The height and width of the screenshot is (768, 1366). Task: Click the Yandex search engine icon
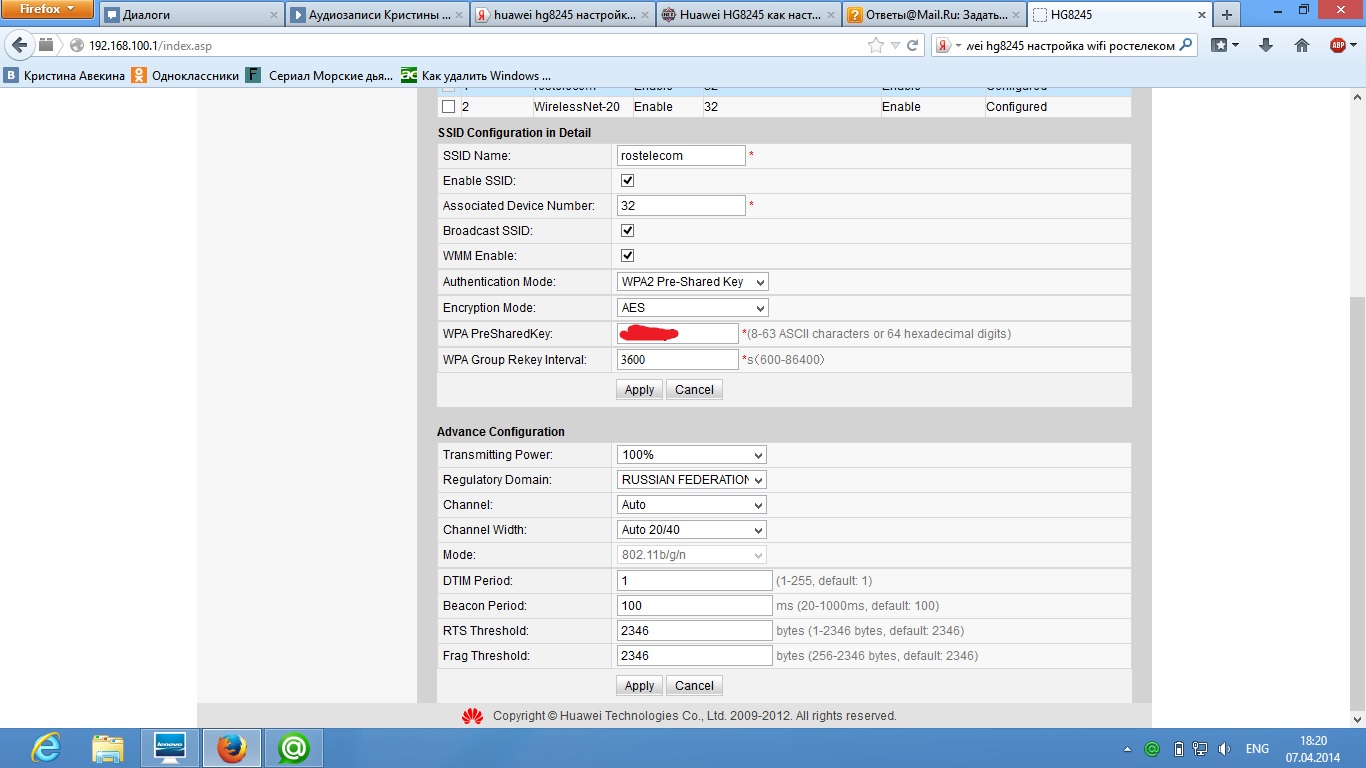(x=945, y=45)
